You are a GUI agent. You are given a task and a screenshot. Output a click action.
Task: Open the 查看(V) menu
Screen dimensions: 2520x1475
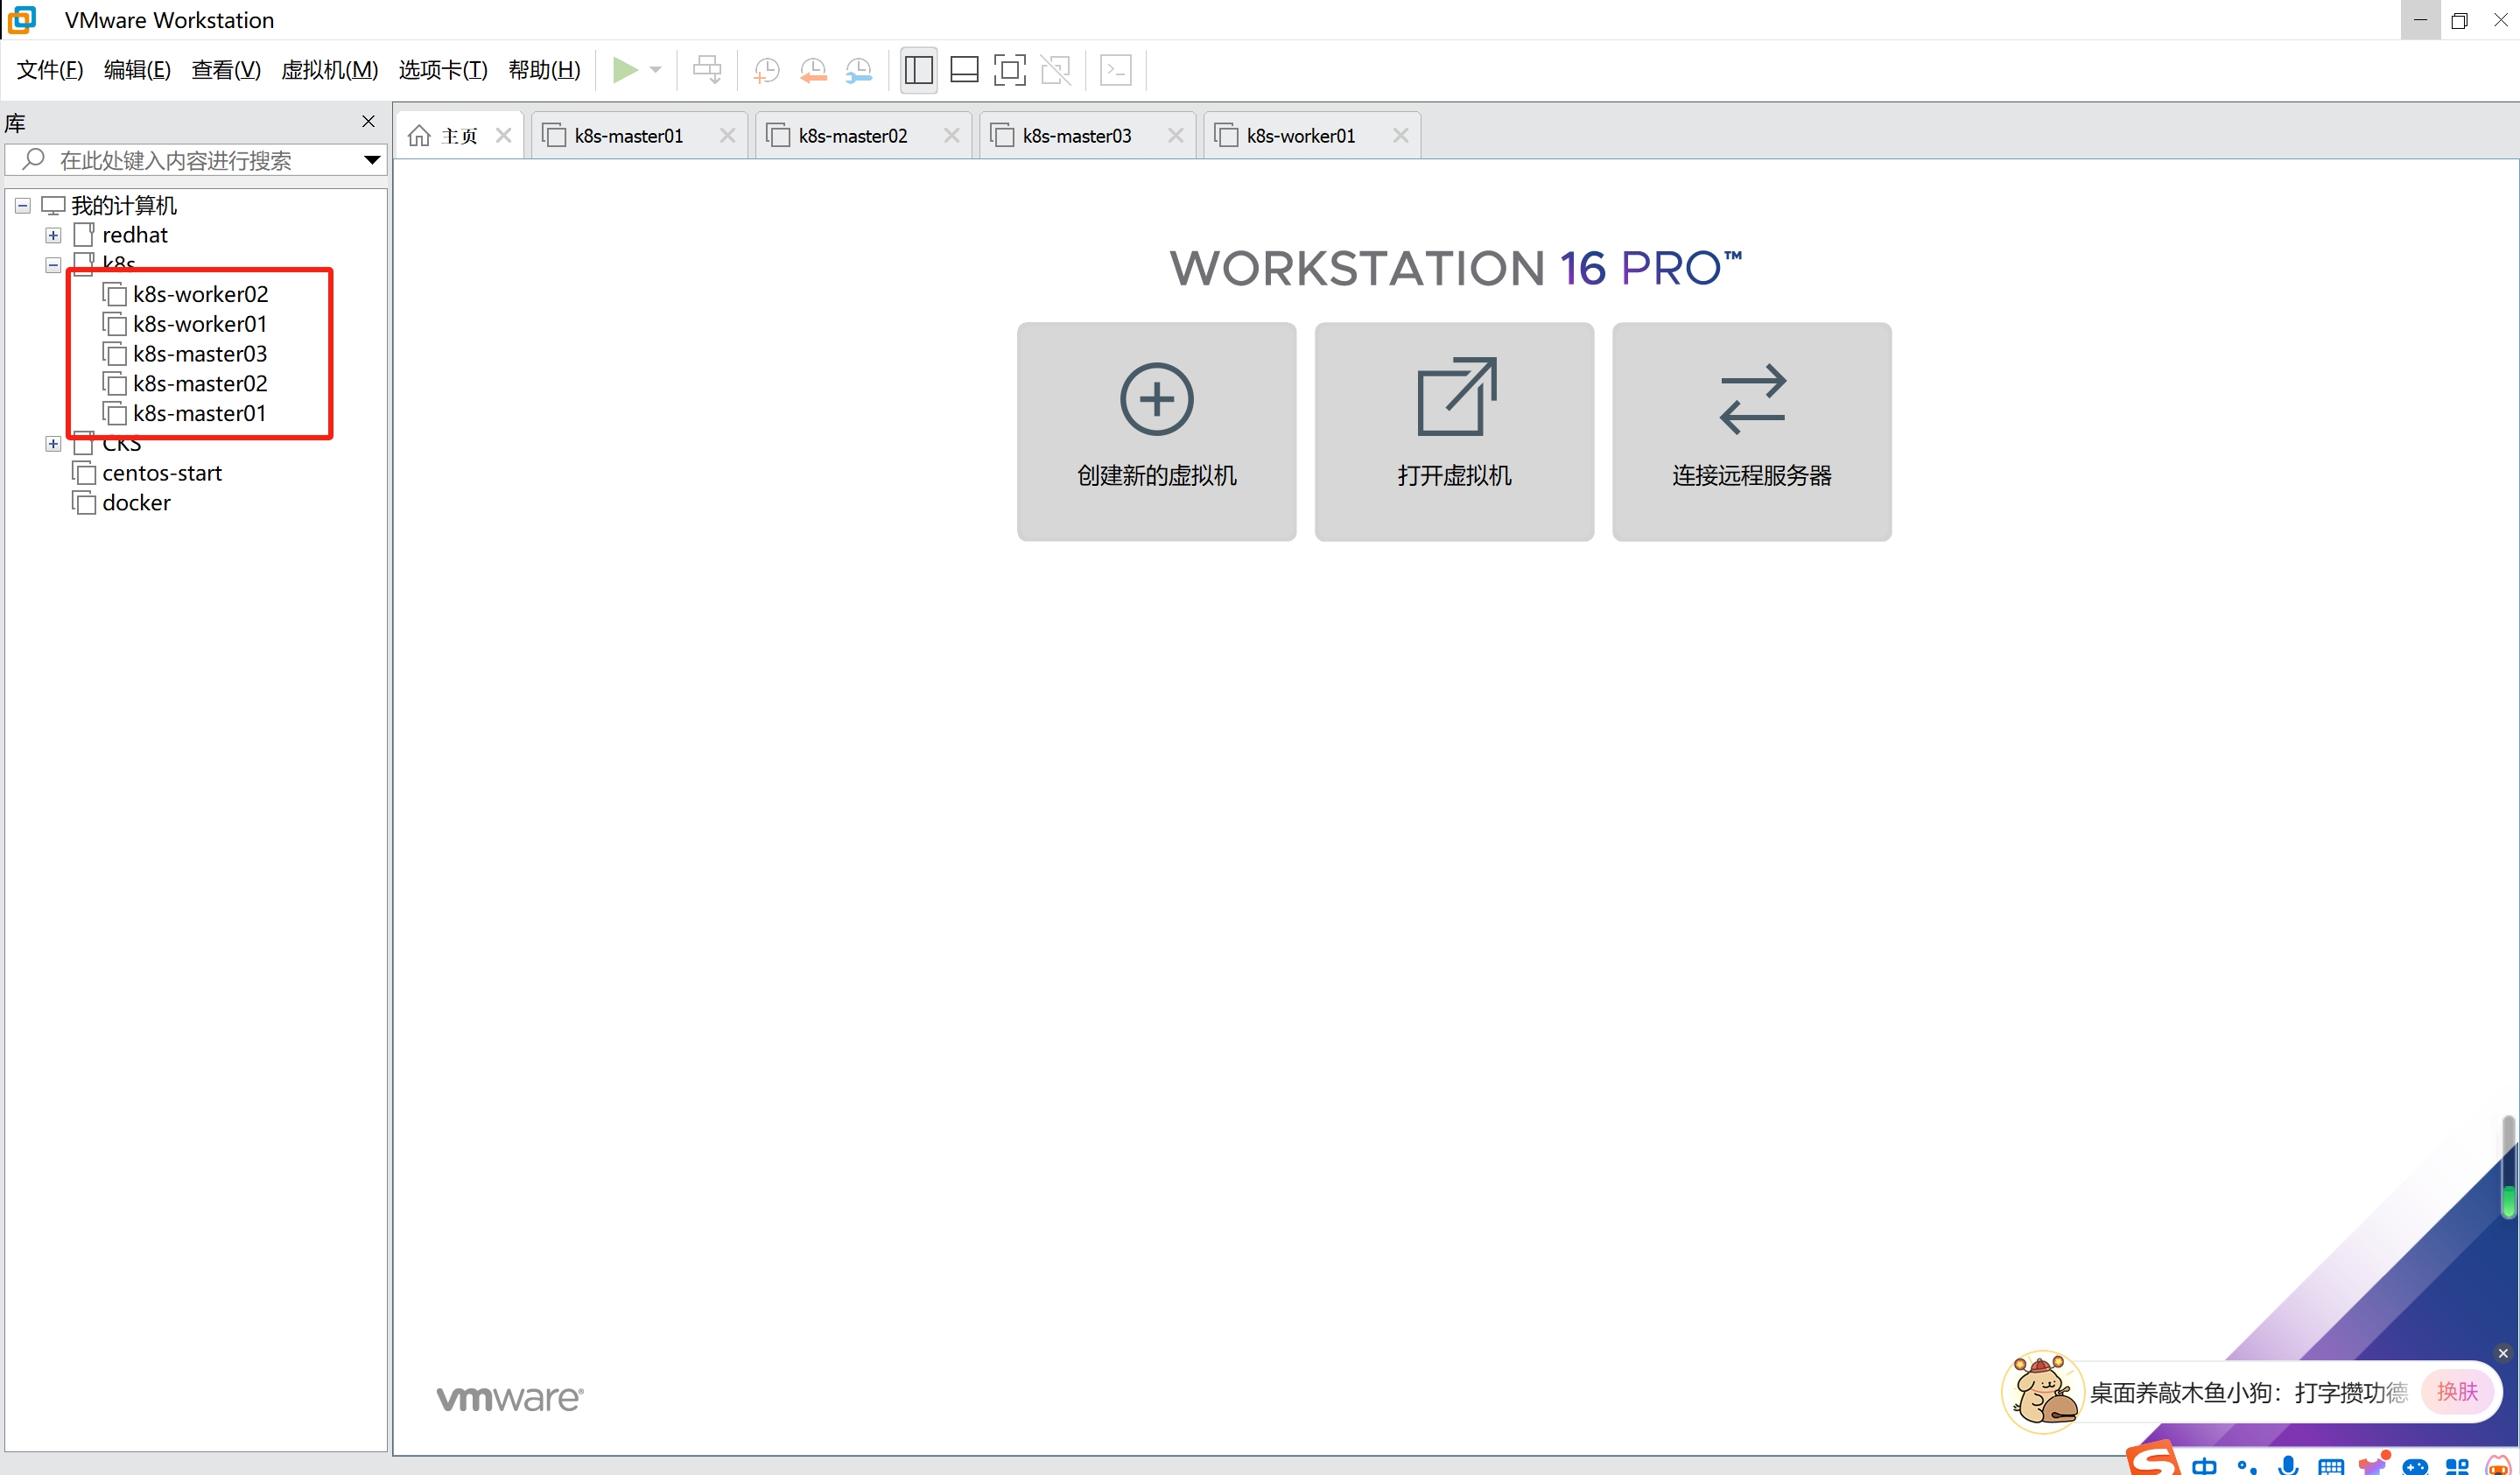click(226, 70)
